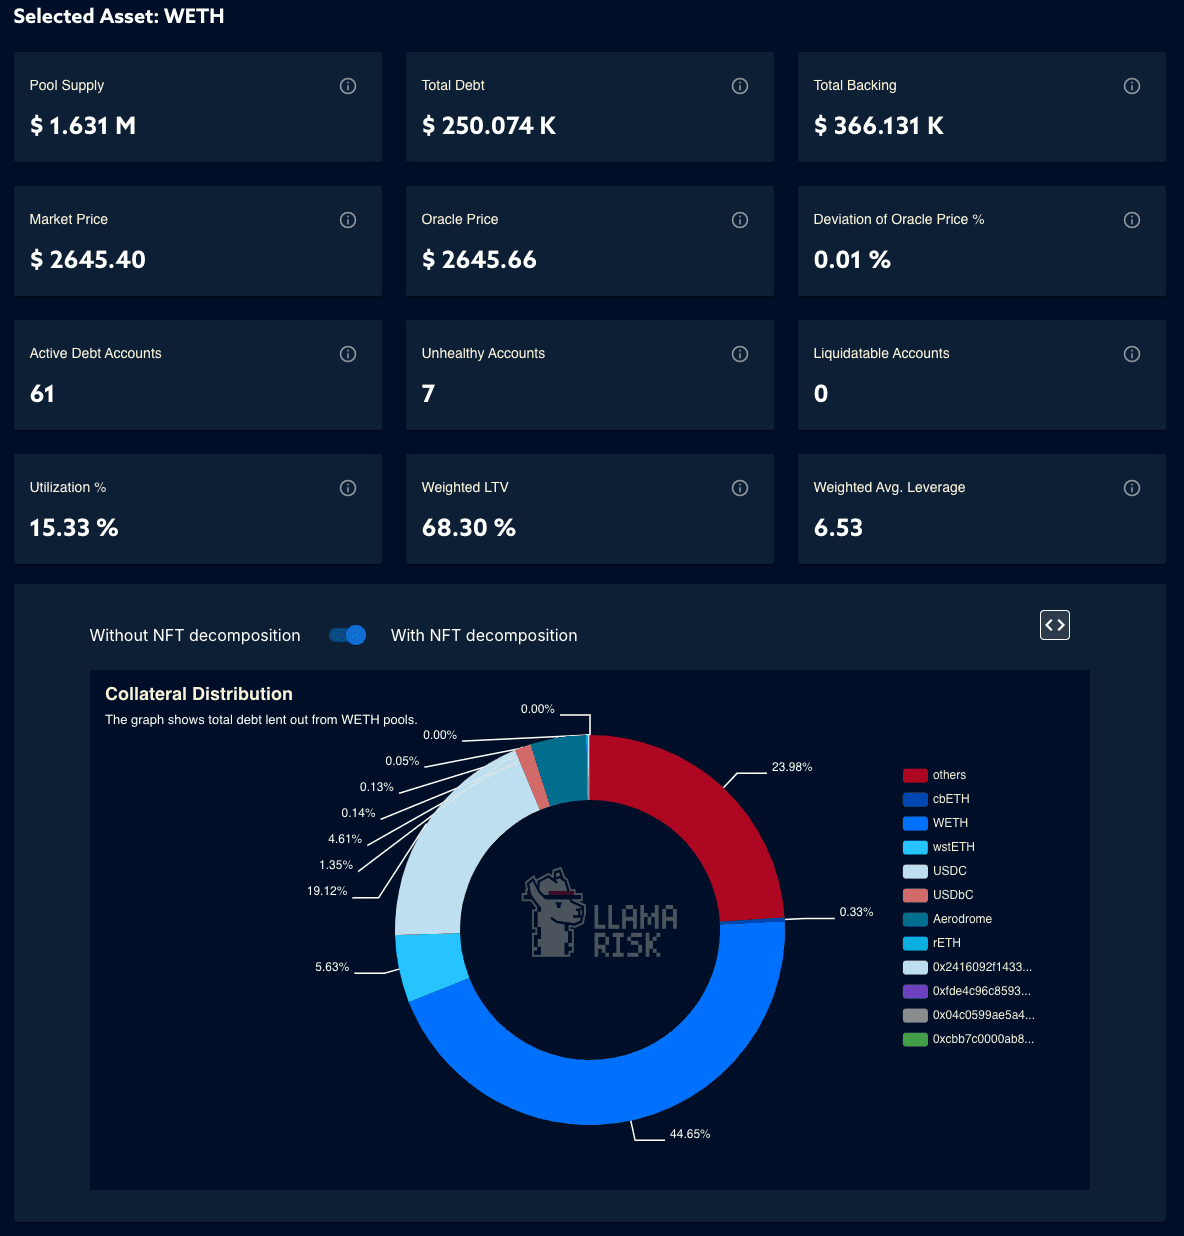Click the Total Debt info icon
Screen dimensions: 1184x1236
point(740,86)
